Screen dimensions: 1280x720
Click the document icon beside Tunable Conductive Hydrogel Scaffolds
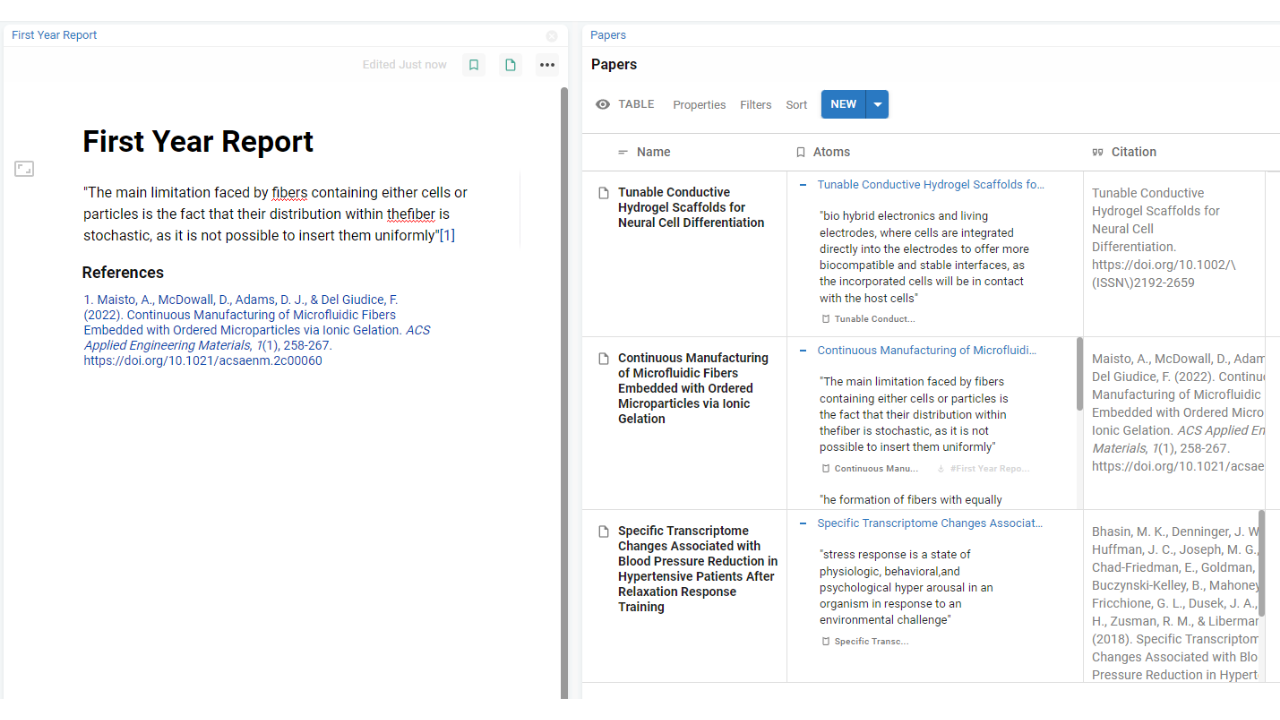(602, 192)
